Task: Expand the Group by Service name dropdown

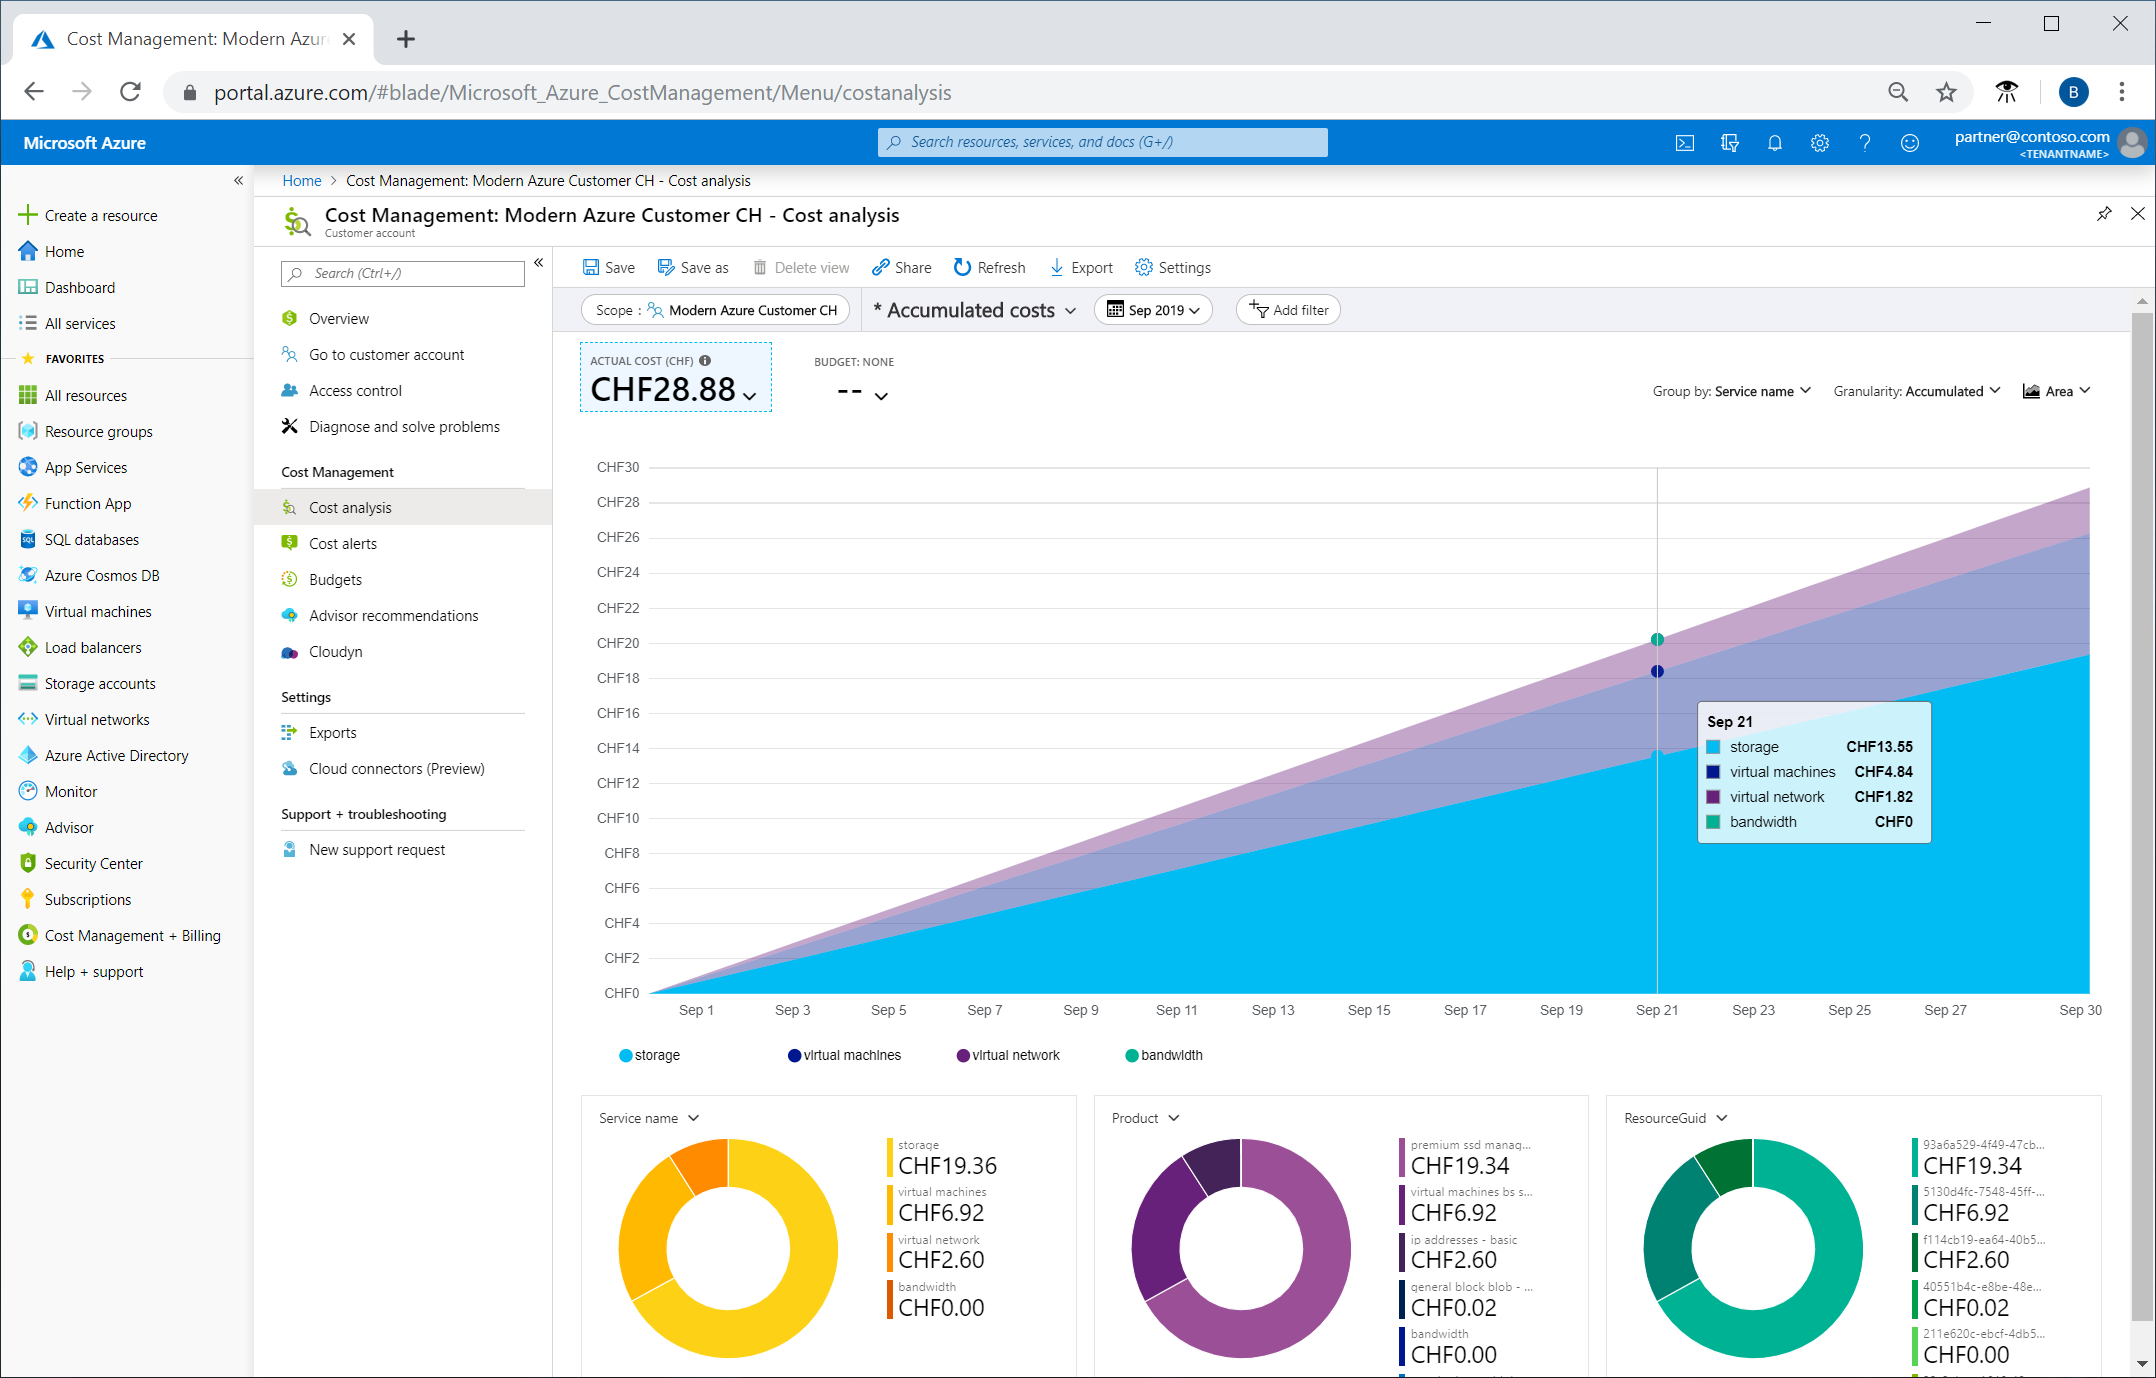Action: 1732,391
